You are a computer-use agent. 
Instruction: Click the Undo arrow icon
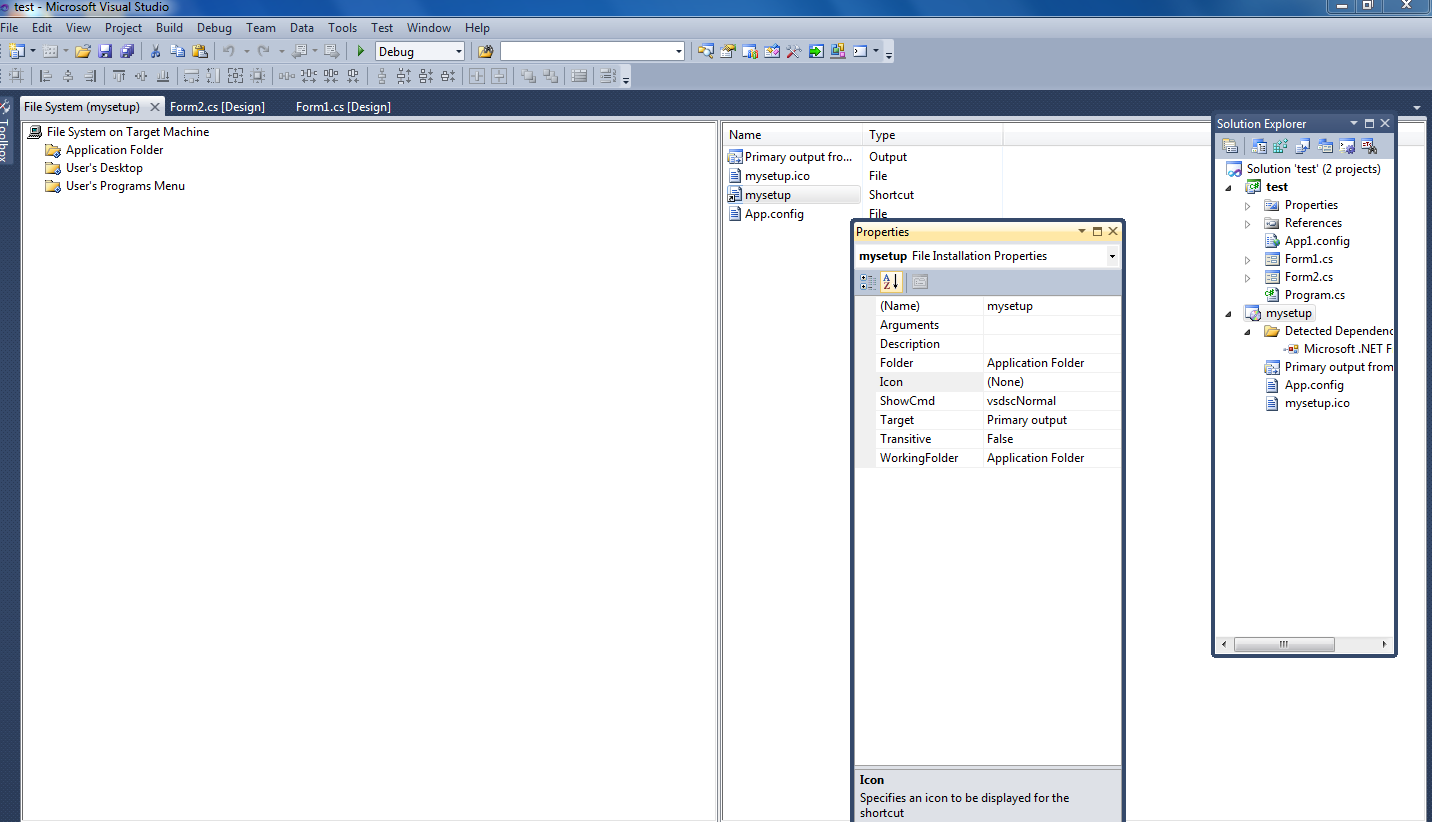[x=229, y=51]
